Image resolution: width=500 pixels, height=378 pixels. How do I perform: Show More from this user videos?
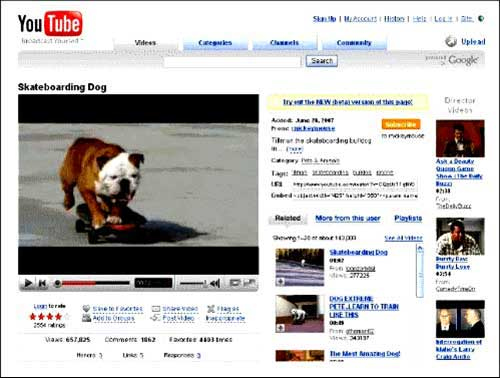(x=348, y=218)
